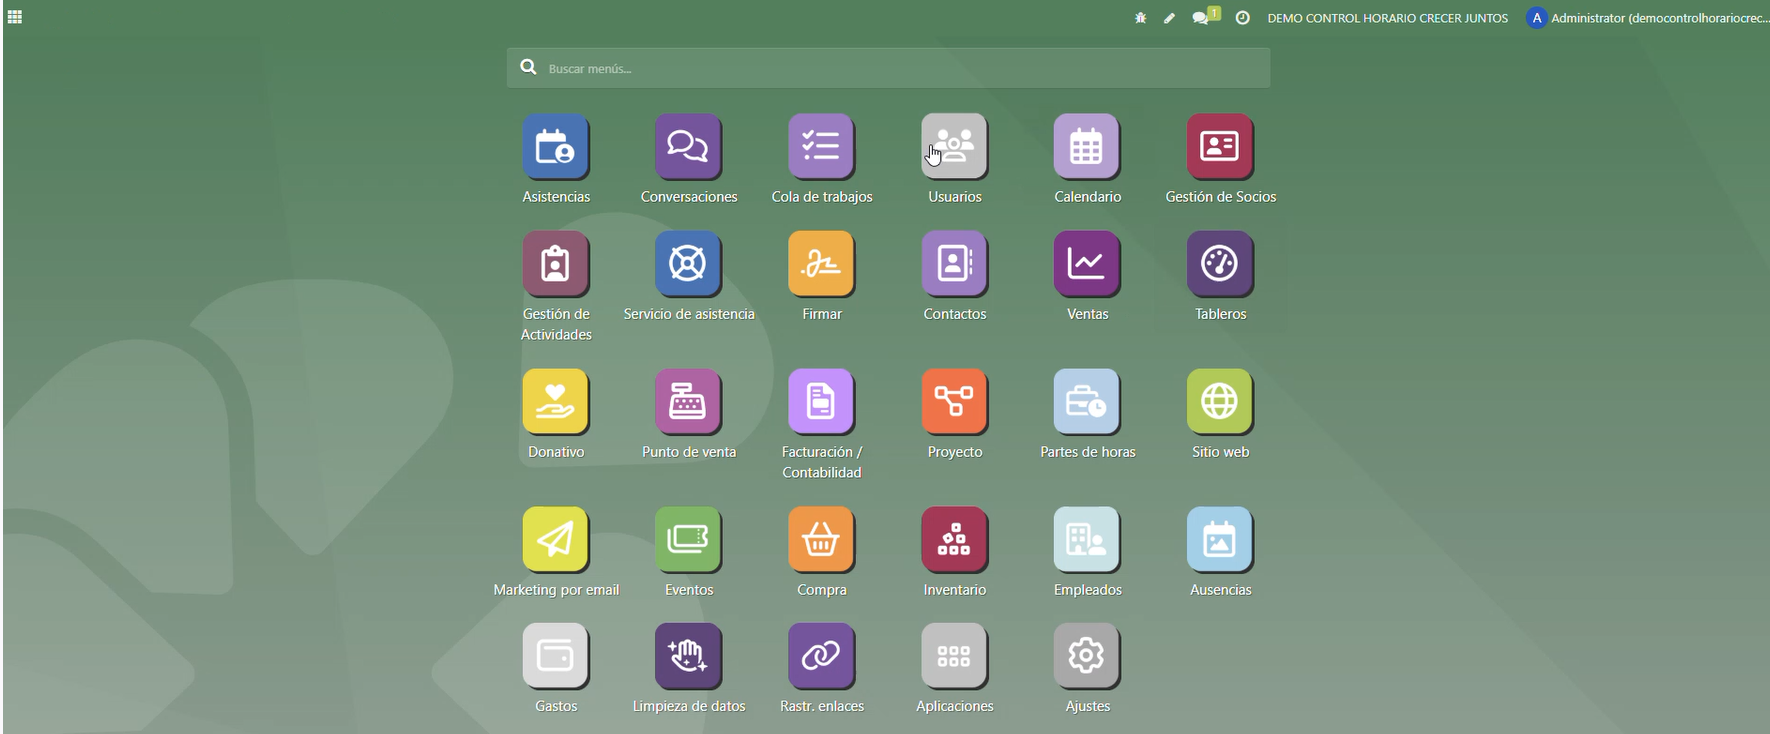
Task: Open Limpieza de datos app
Action: coord(688,656)
